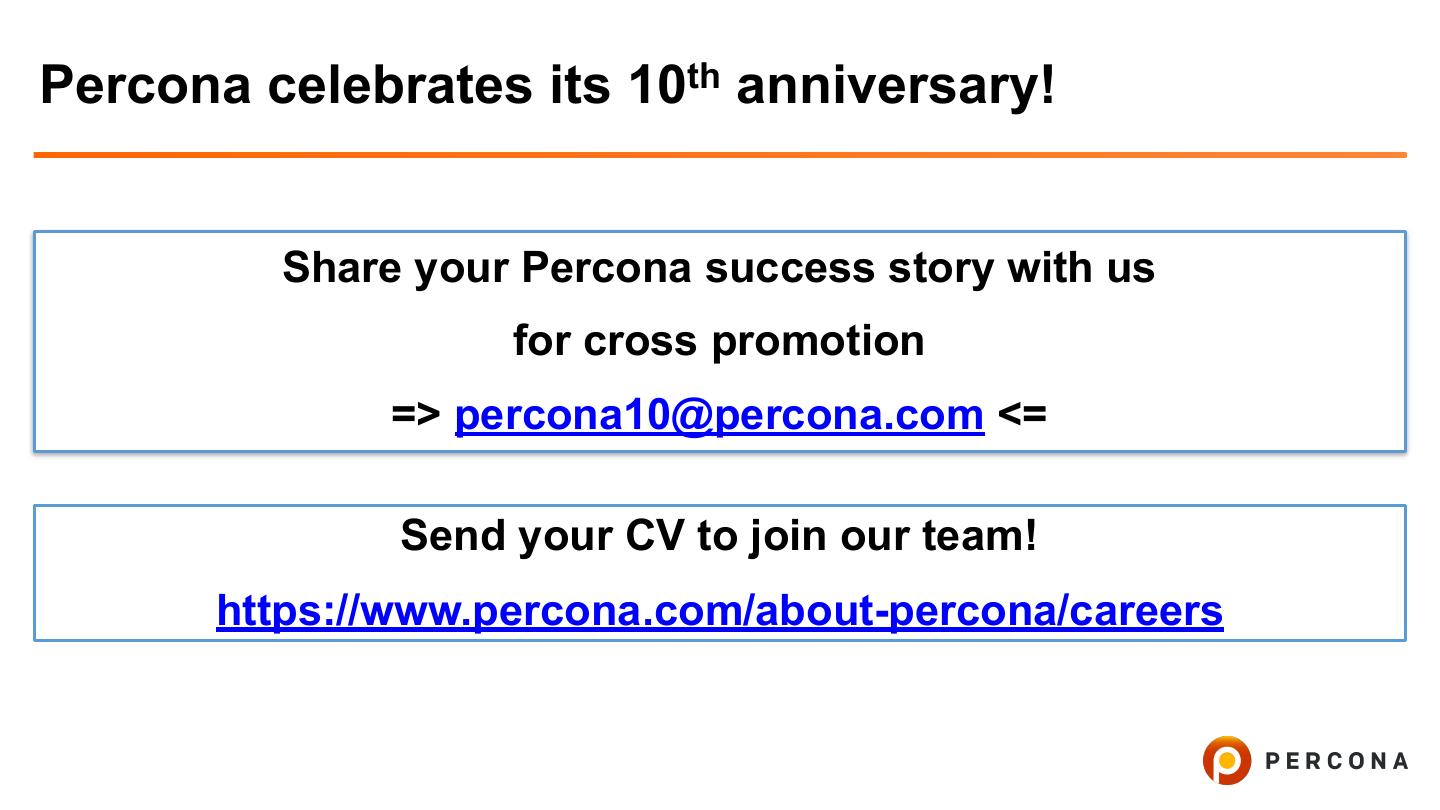The image size is (1440, 810).
Task: Click the orange divider line under the title
Action: pos(719,155)
